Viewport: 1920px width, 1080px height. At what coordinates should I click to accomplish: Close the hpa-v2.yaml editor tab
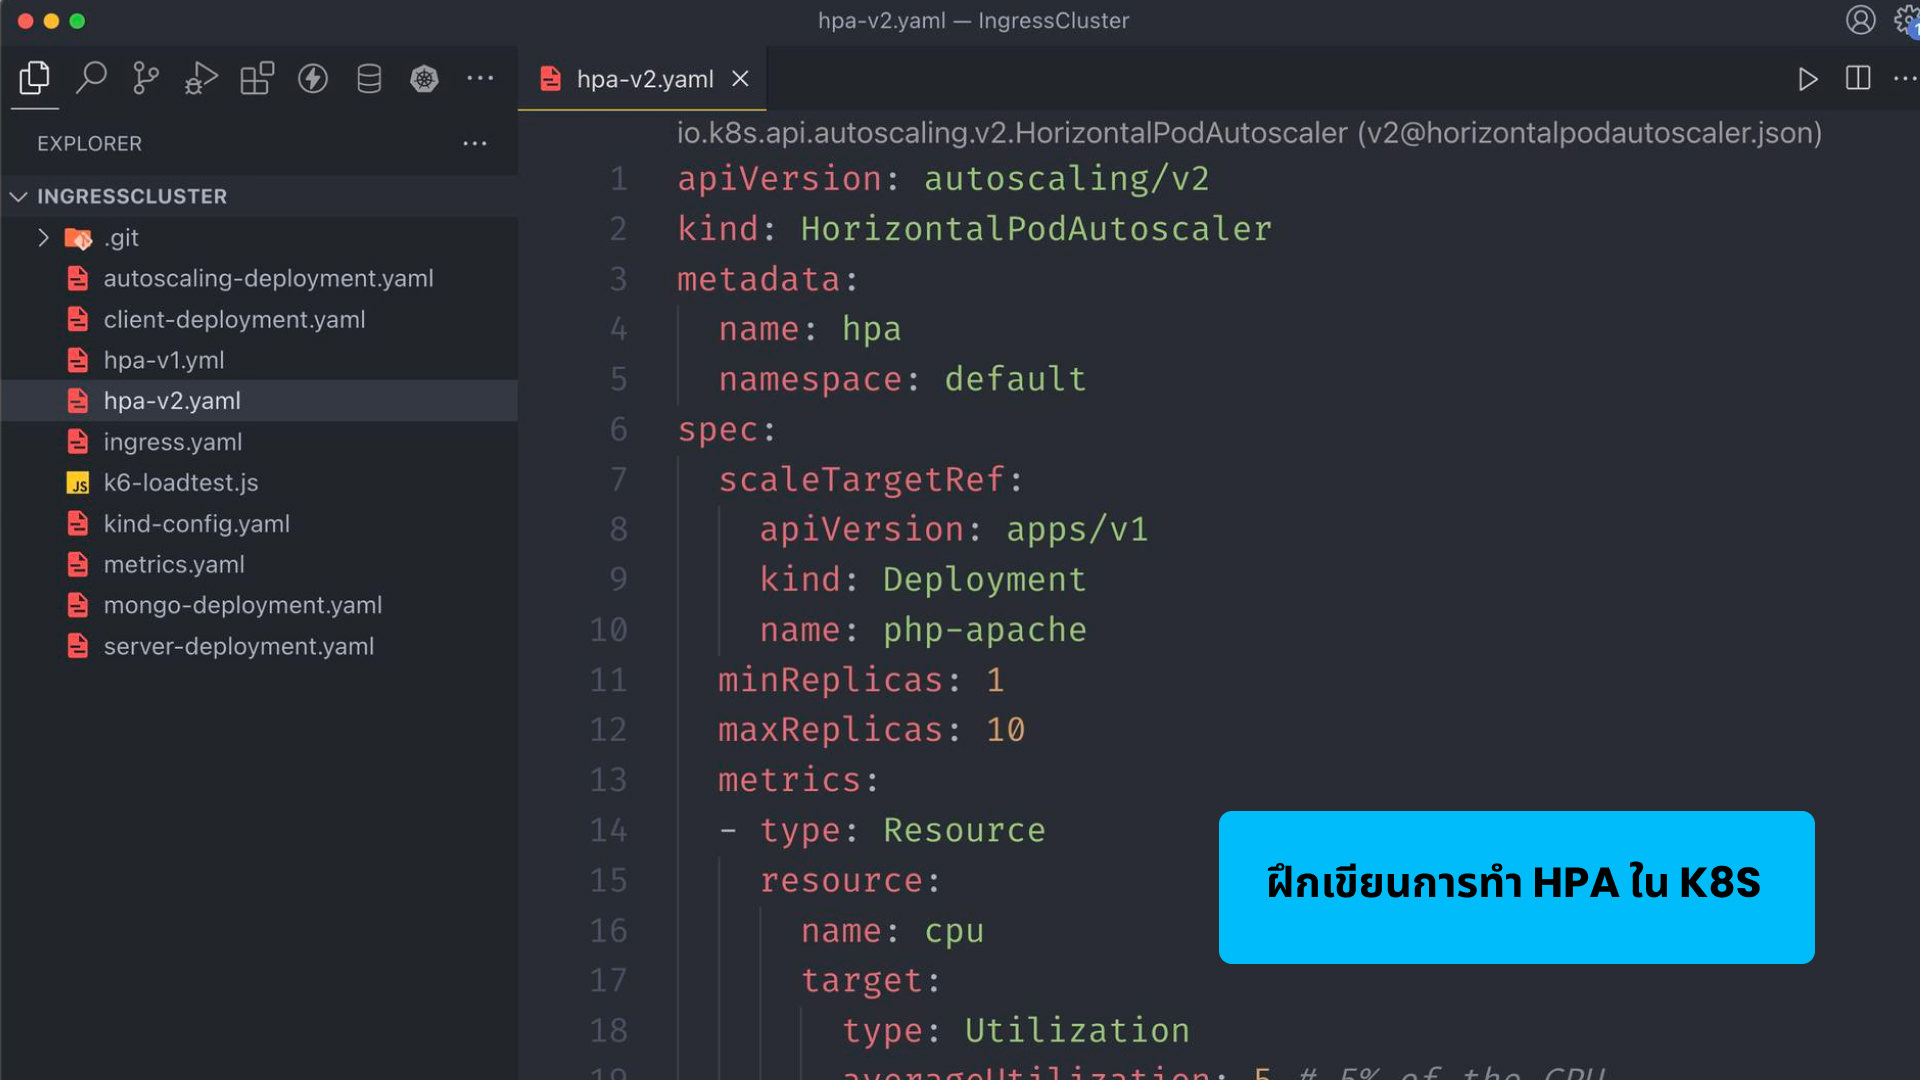click(x=740, y=78)
